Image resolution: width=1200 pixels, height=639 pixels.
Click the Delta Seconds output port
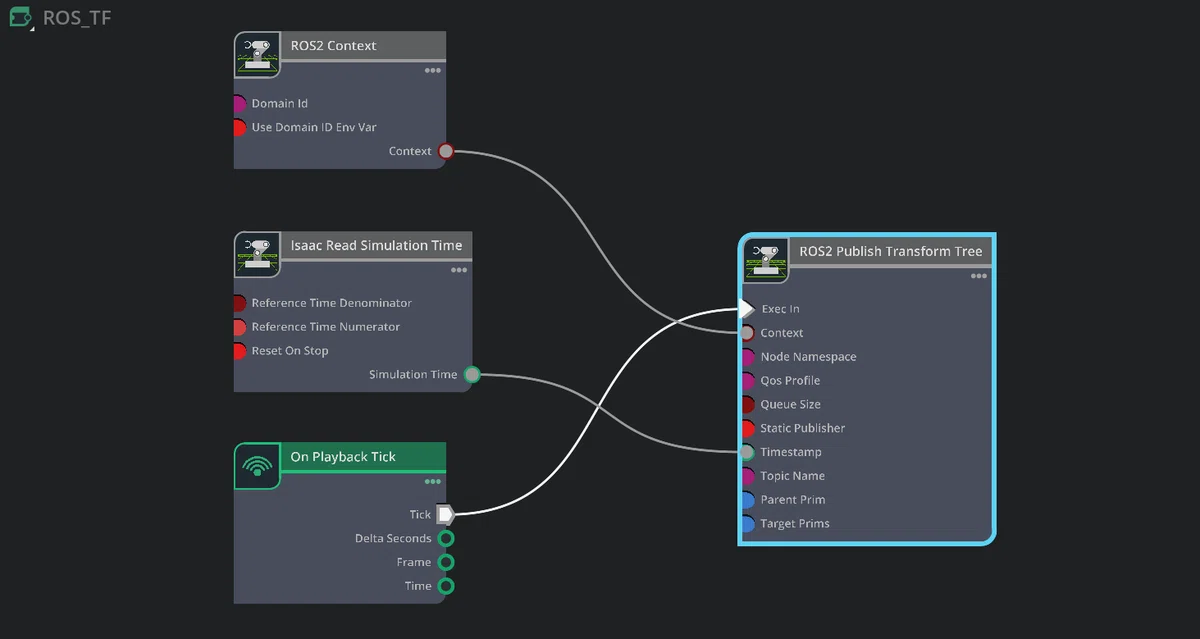tap(446, 538)
